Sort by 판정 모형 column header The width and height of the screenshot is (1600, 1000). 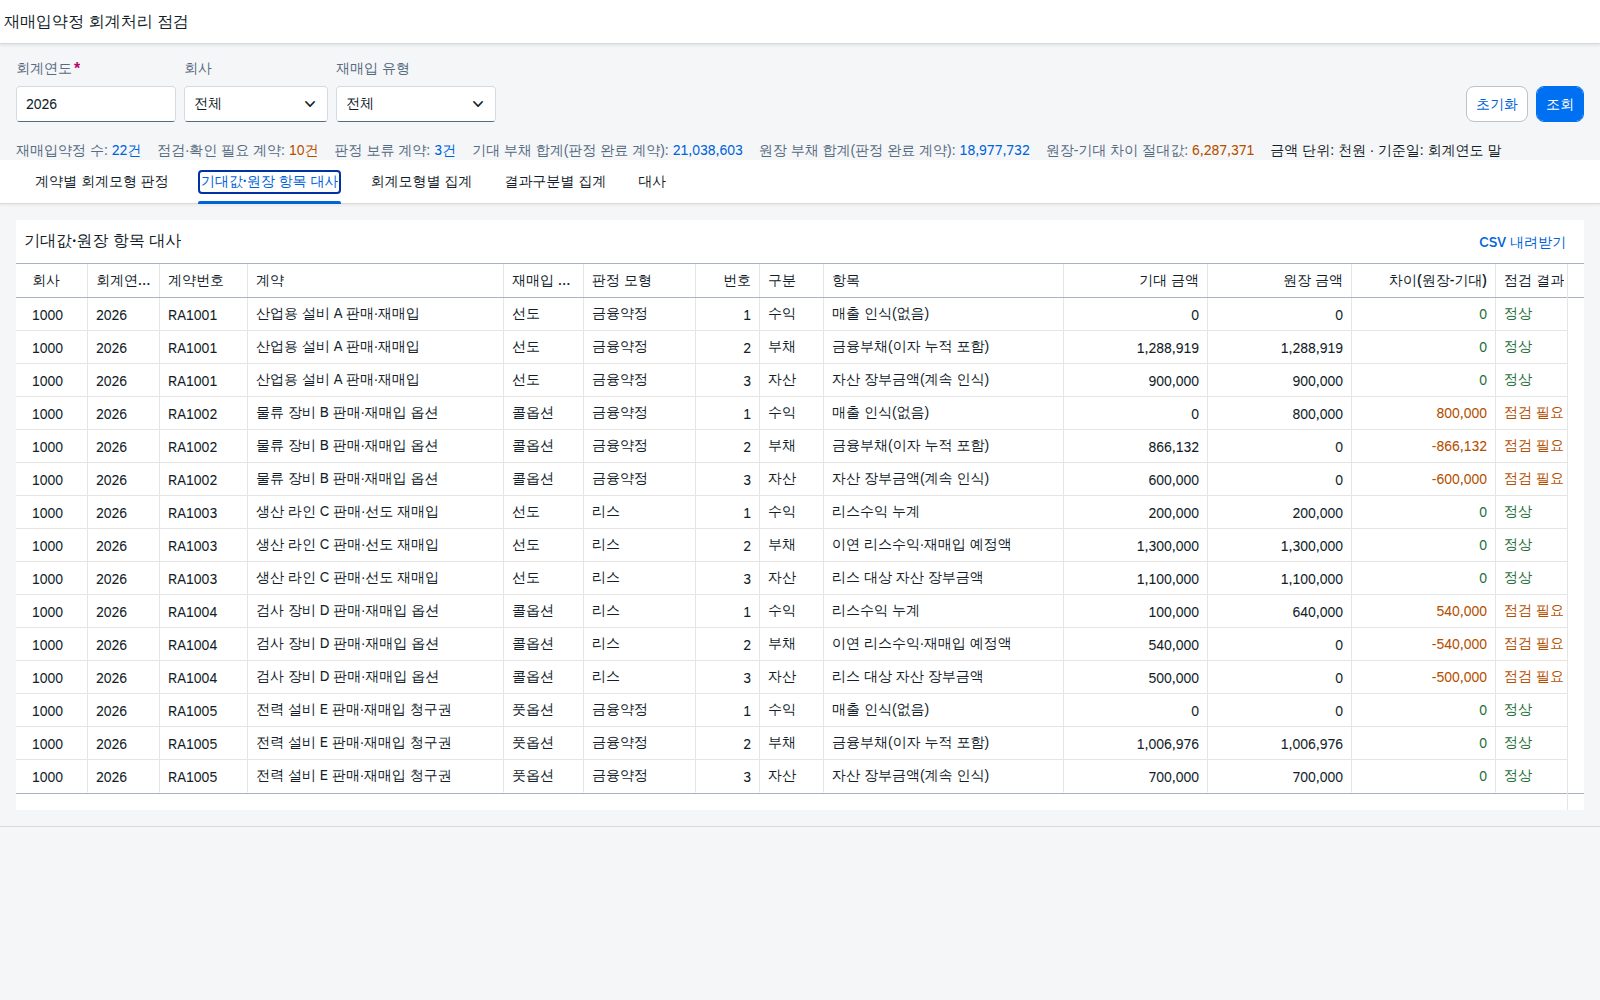(x=640, y=281)
